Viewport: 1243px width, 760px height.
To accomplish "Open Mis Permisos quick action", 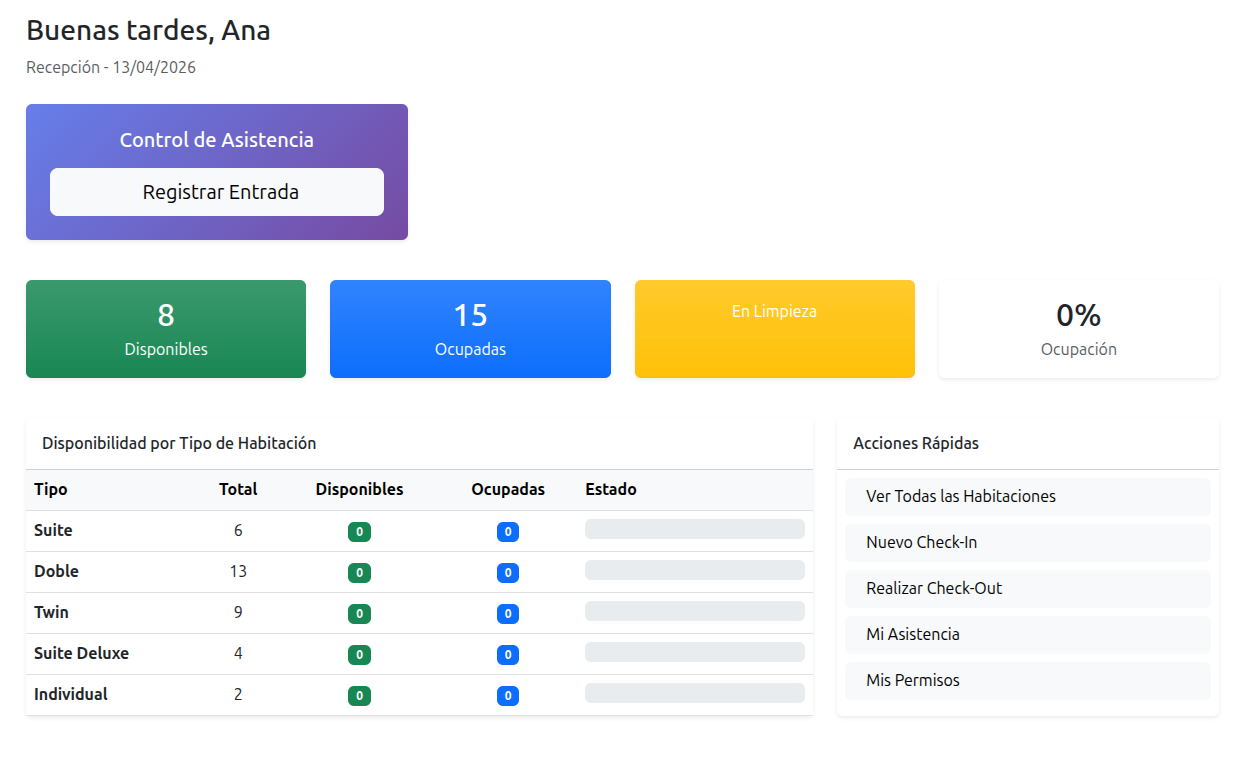I will [1027, 681].
